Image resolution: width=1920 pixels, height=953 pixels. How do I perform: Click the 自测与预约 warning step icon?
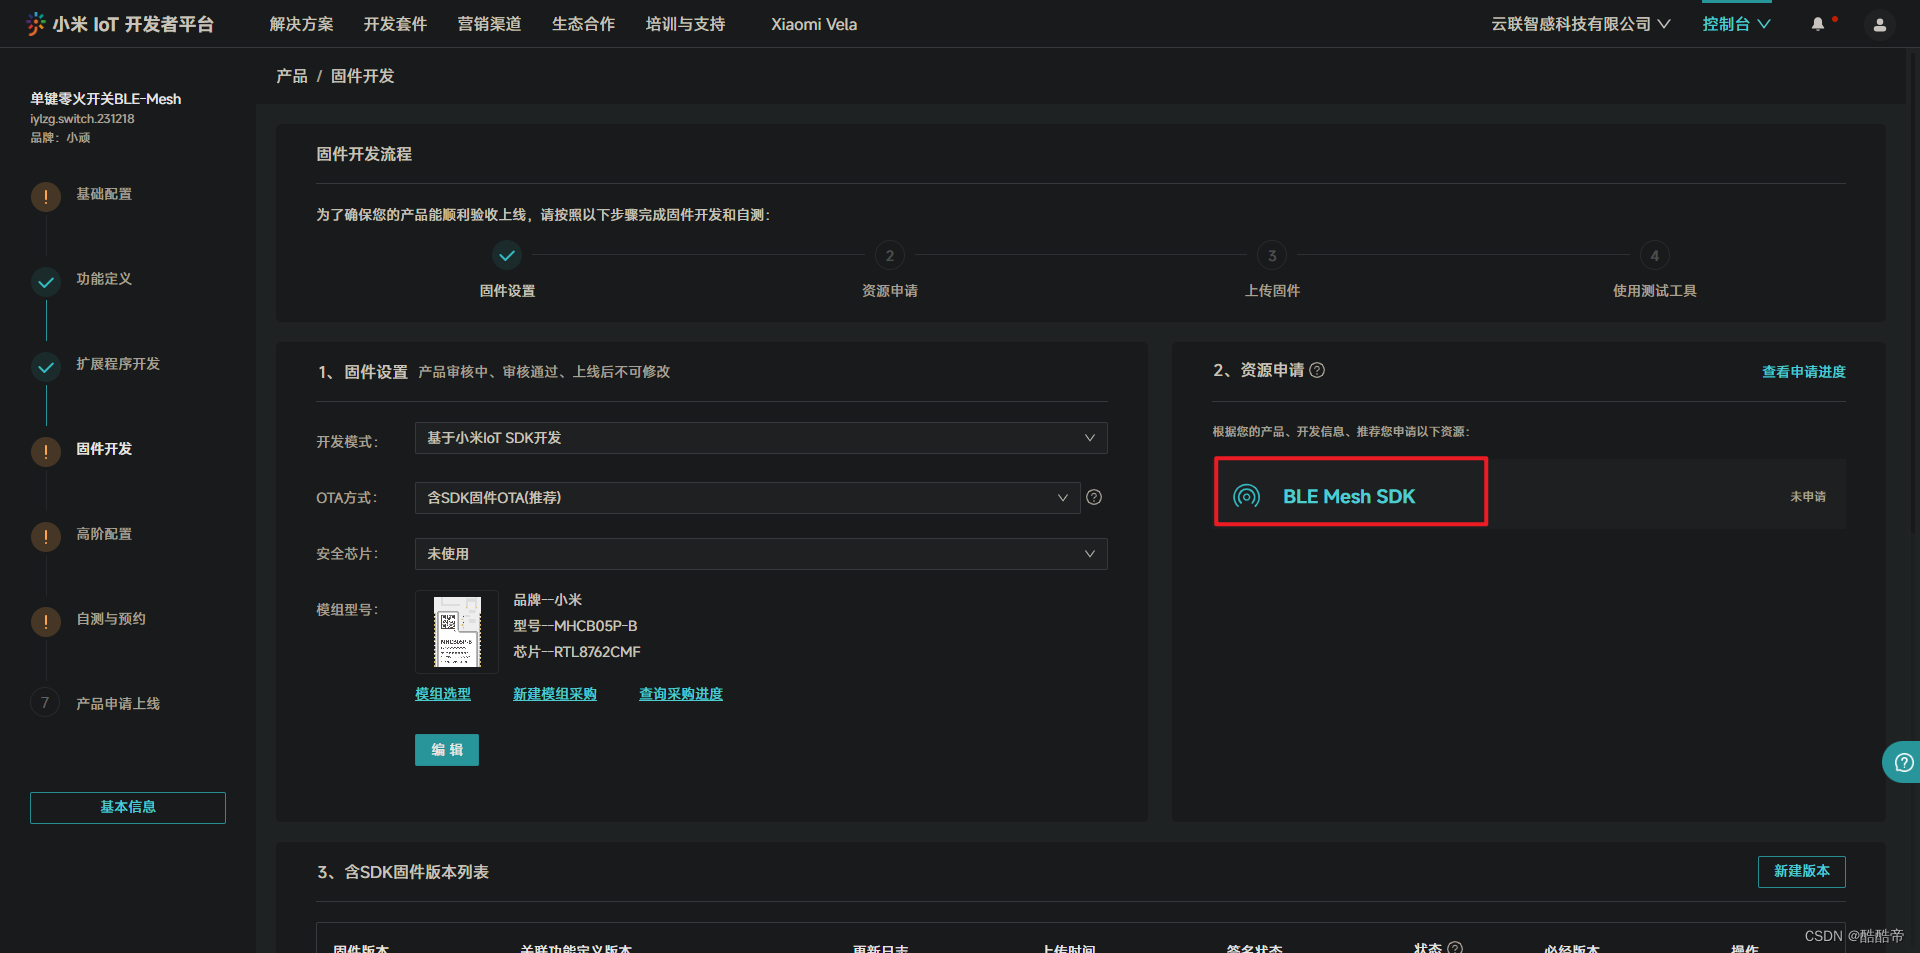(x=46, y=622)
